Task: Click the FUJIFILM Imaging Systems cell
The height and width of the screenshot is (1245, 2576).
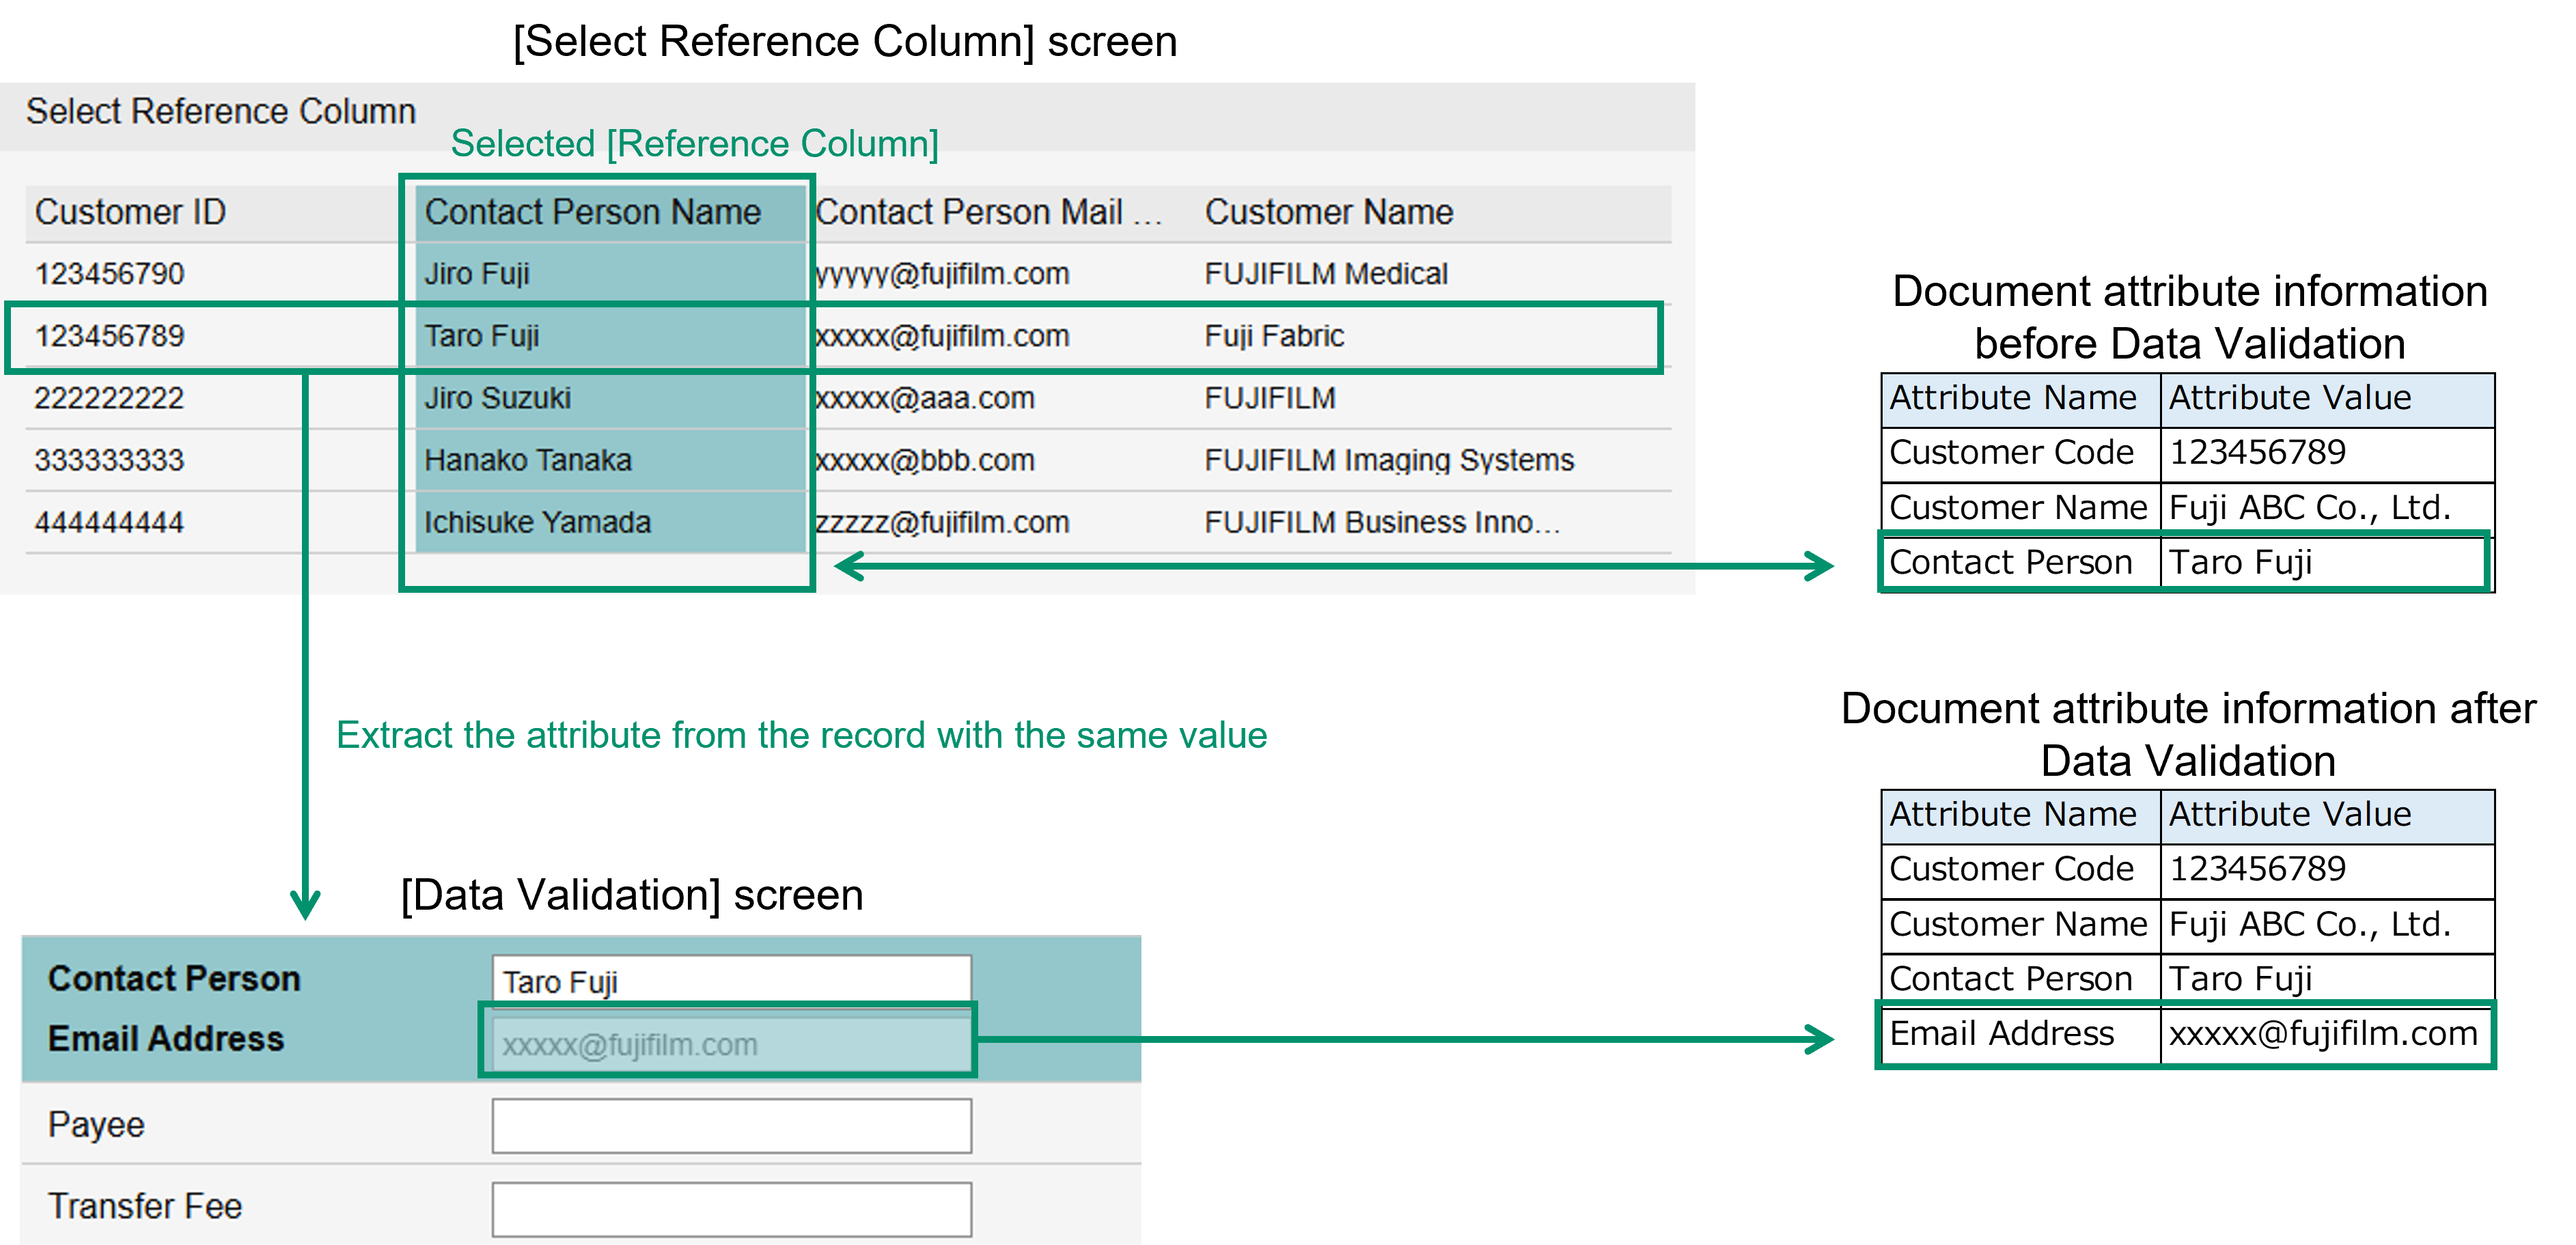Action: [1388, 460]
